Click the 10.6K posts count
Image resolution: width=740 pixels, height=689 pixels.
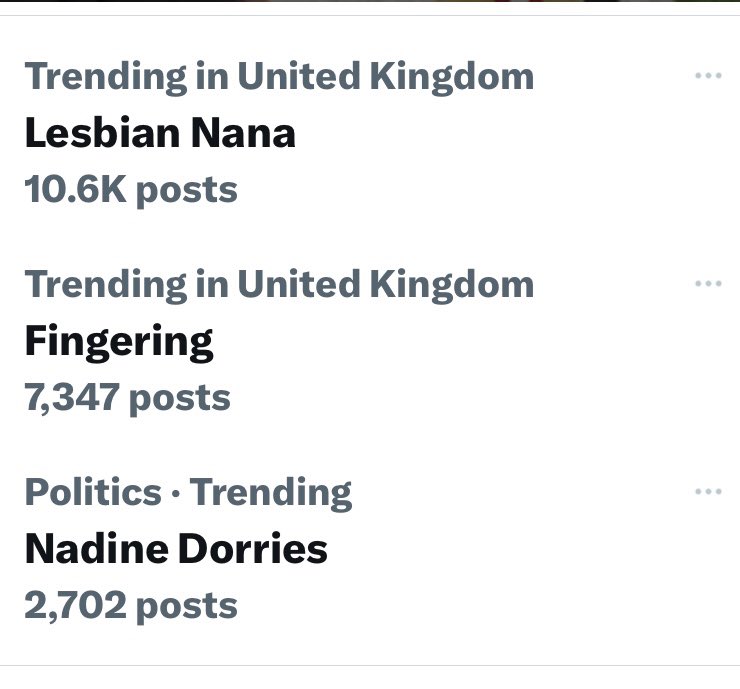131,191
